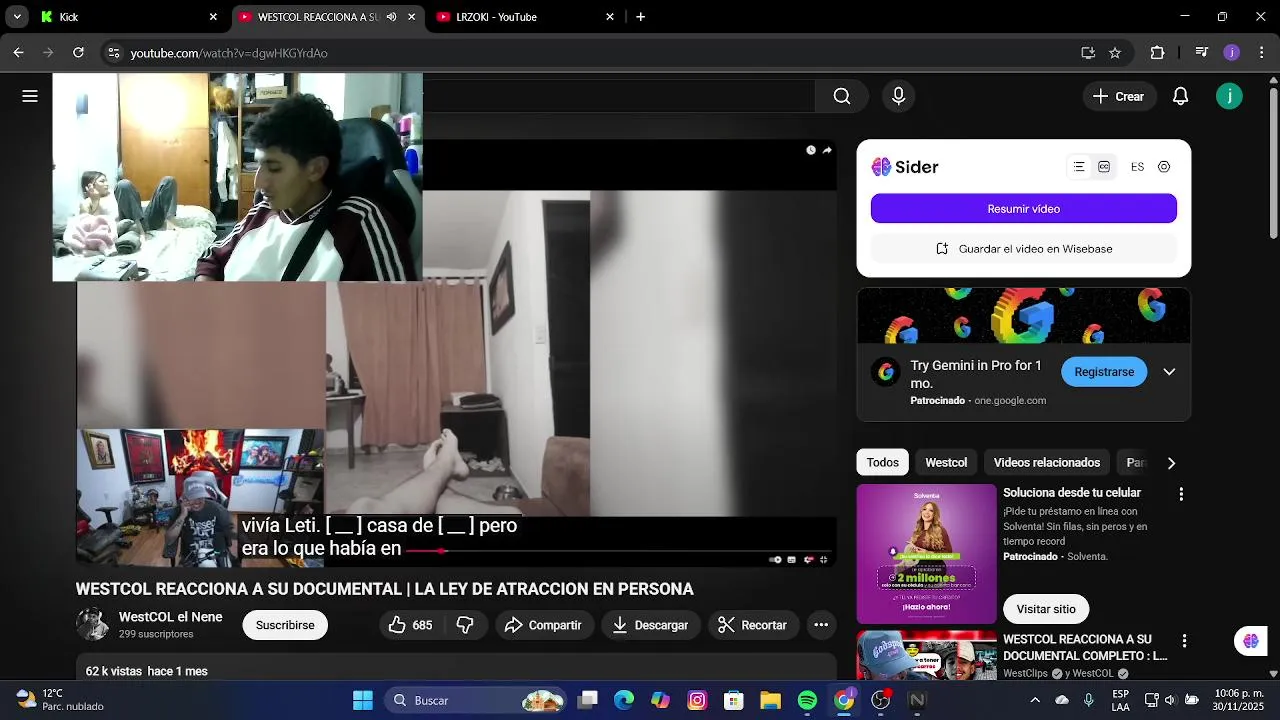Screen dimensions: 1280x720
Task: Switch to the Kick browser tab
Action: (x=130, y=17)
